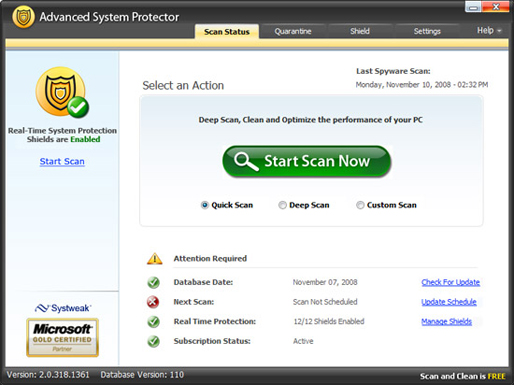514x385 pixels.
Task: Open the Manage Shields link
Action: click(x=446, y=322)
